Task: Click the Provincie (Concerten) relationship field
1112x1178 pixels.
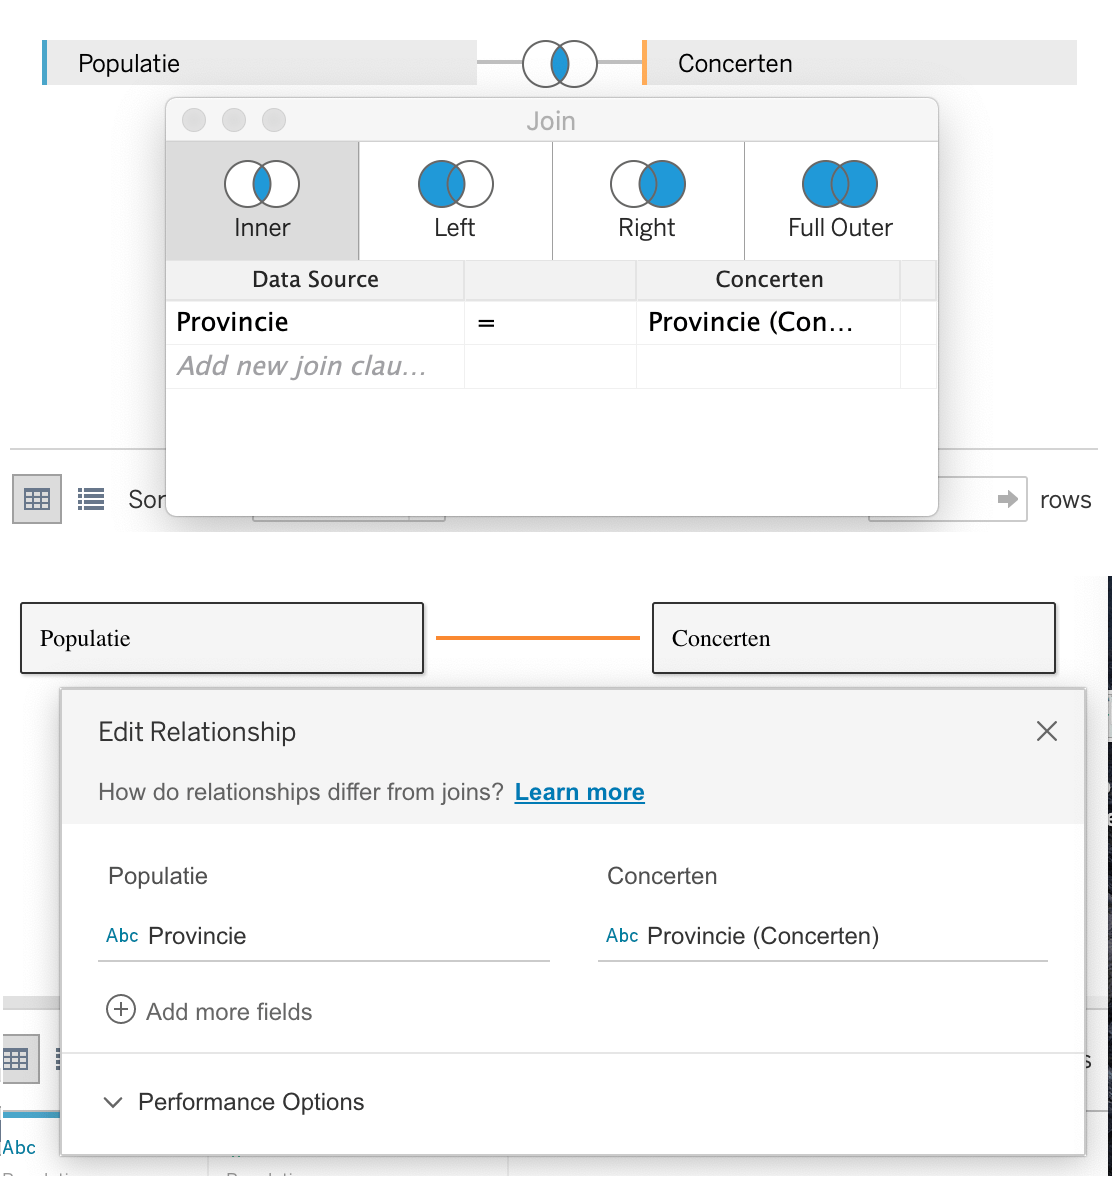Action: click(763, 936)
